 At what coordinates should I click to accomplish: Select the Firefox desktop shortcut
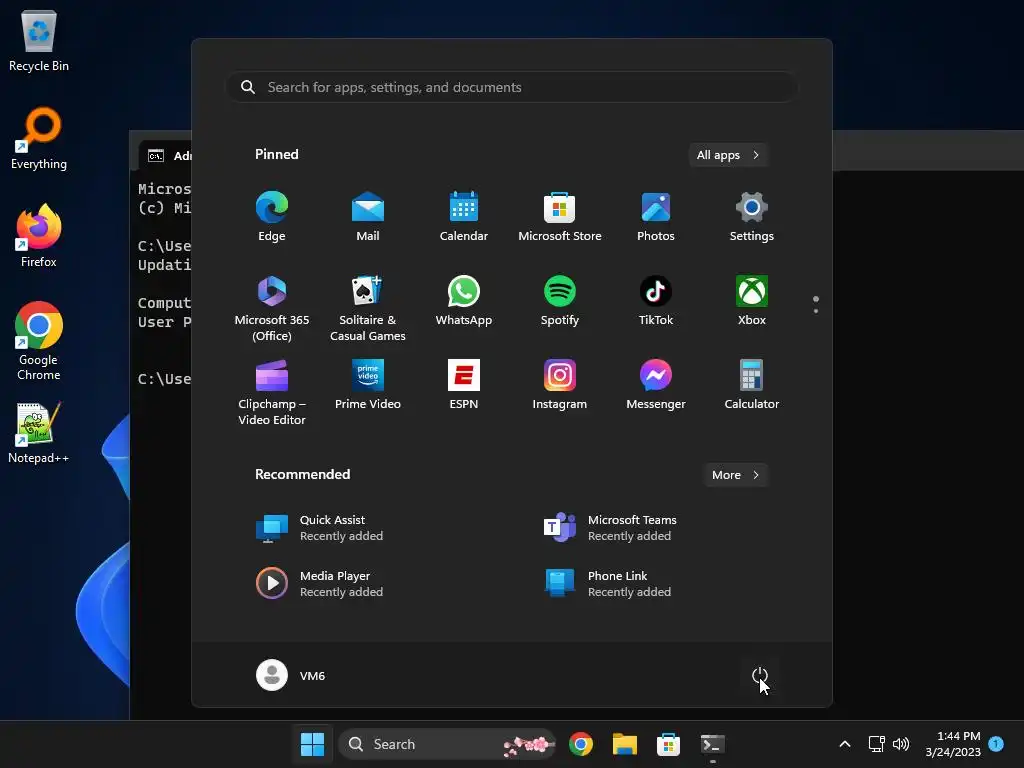pos(39,236)
